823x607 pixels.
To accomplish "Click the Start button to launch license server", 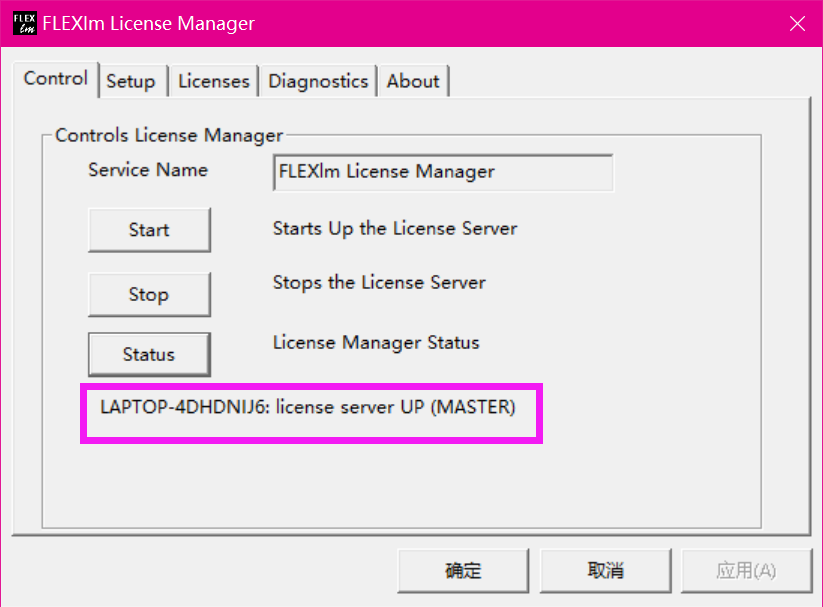I will (149, 229).
